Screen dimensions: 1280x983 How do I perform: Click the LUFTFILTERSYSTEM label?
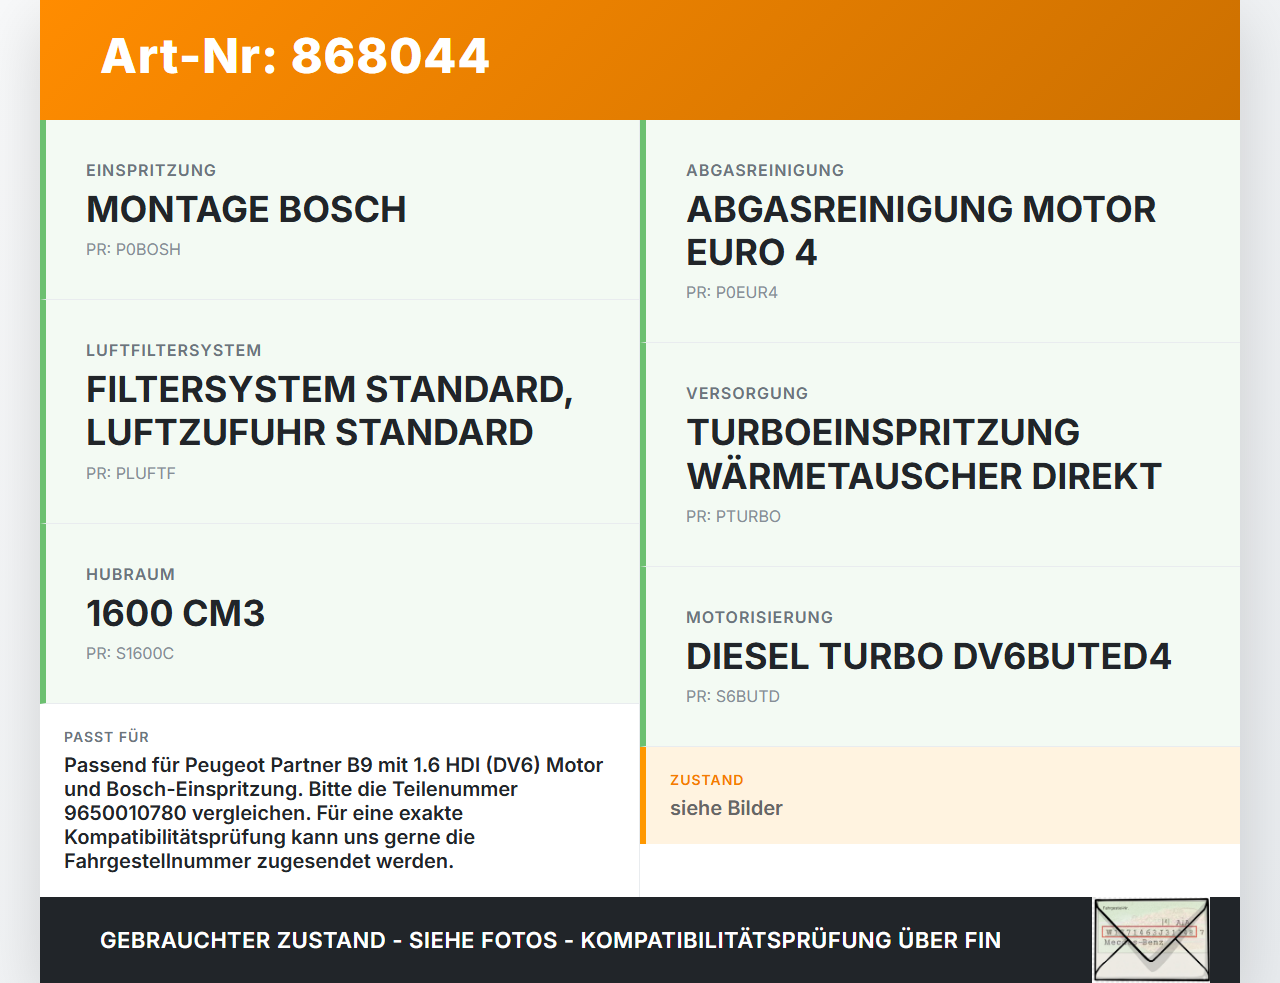[x=174, y=350]
